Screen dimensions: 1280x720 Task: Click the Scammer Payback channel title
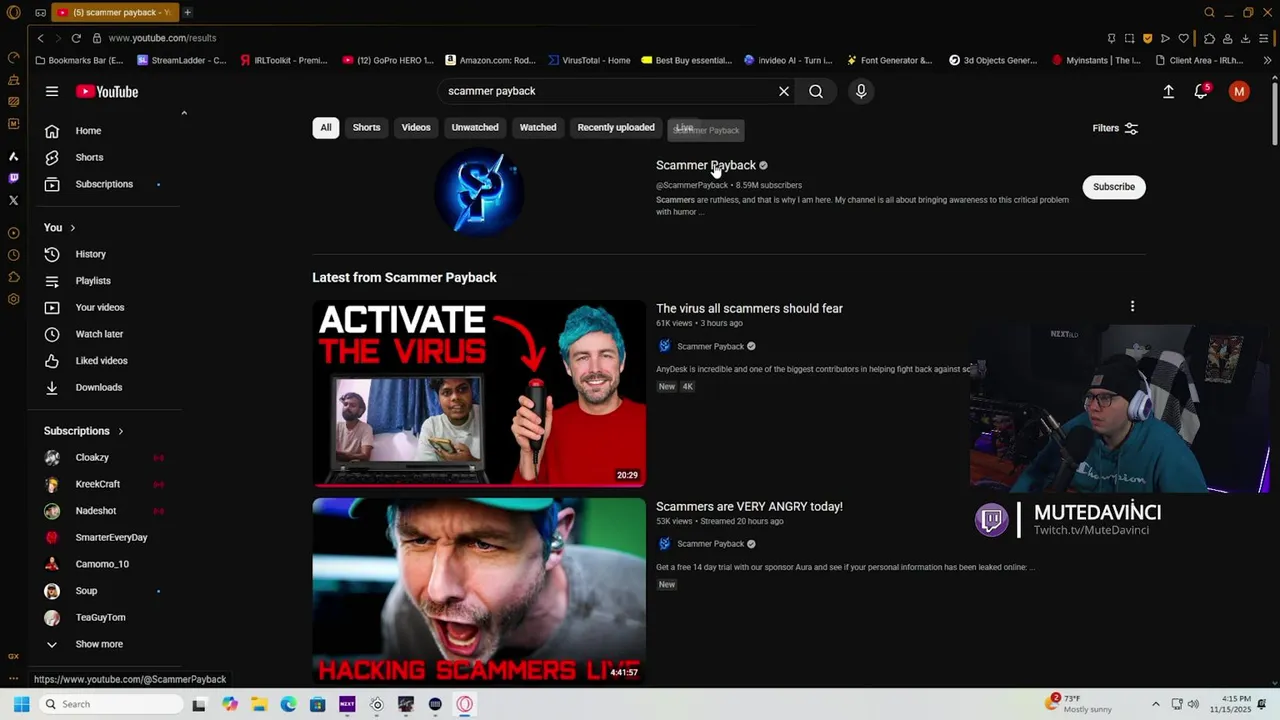click(706, 165)
